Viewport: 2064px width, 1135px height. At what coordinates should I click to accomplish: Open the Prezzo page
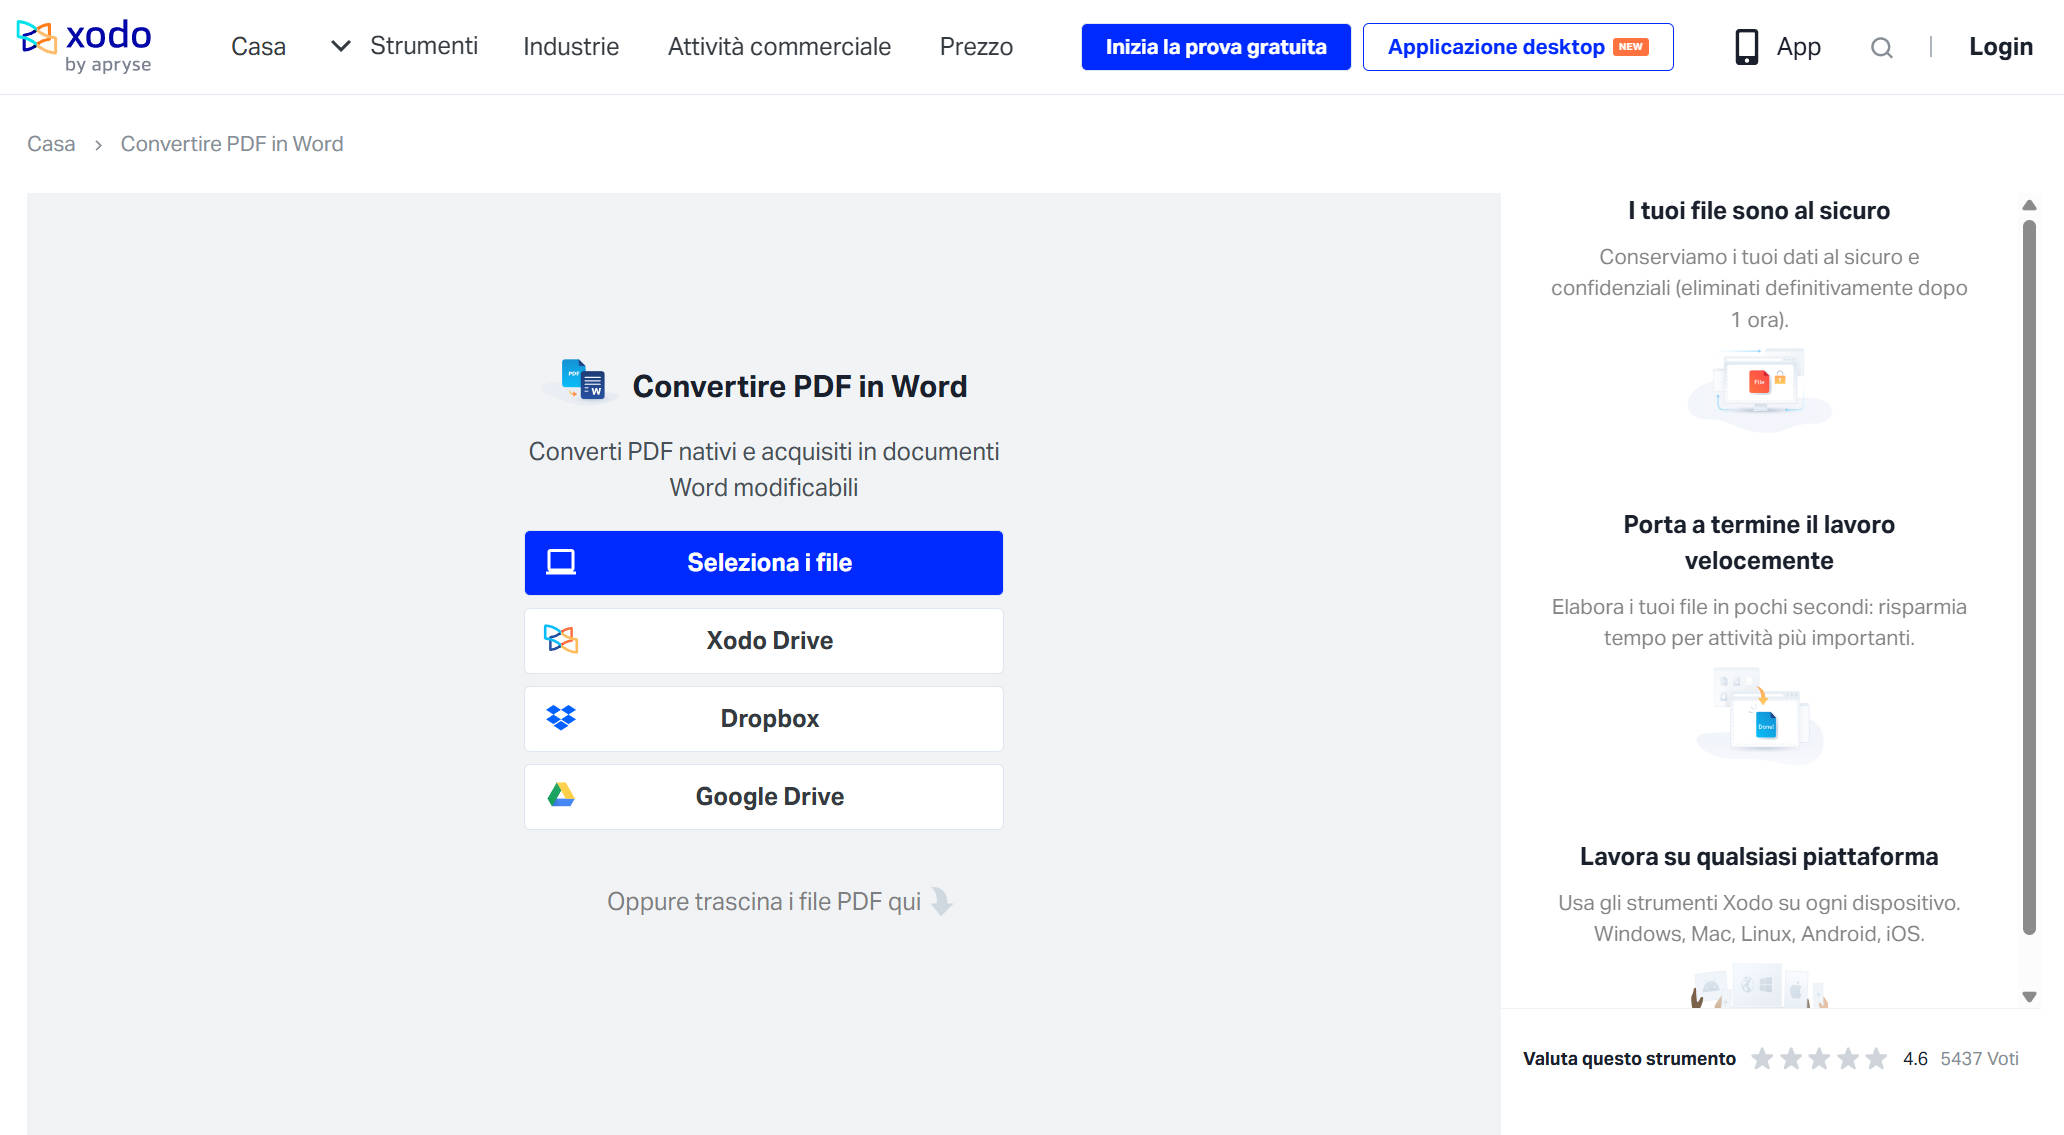[x=976, y=47]
